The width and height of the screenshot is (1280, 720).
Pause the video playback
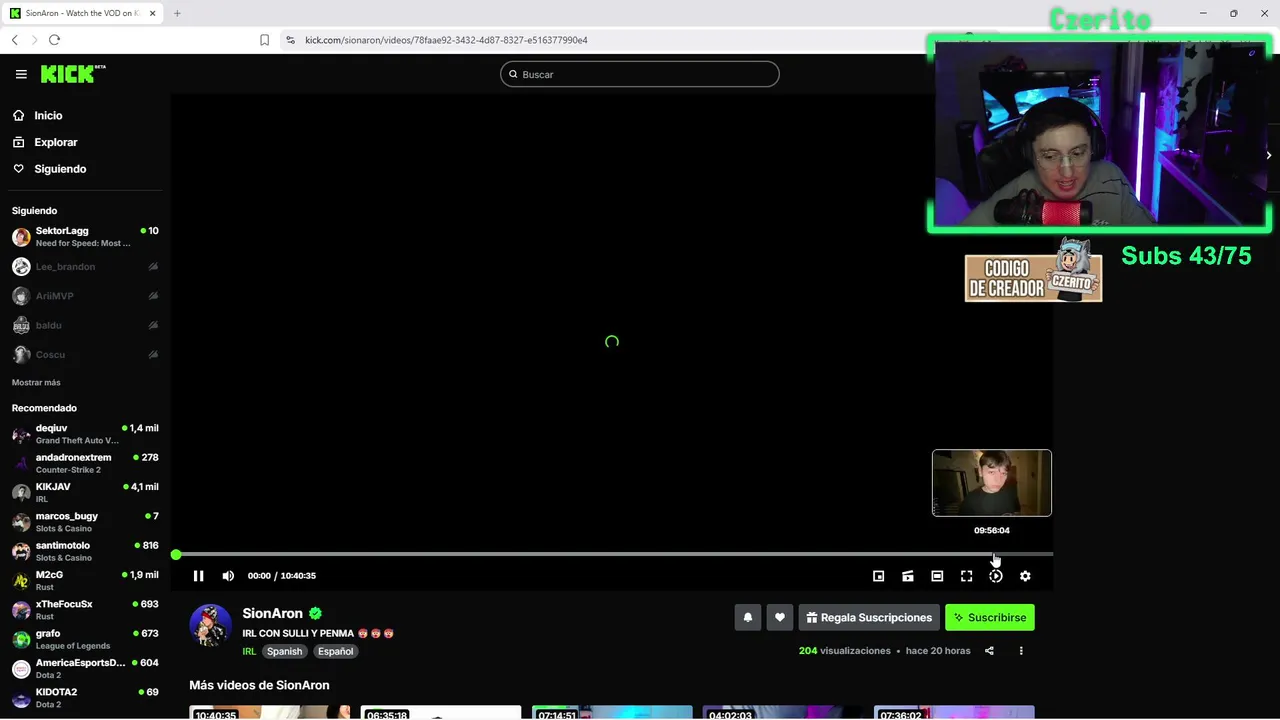198,576
